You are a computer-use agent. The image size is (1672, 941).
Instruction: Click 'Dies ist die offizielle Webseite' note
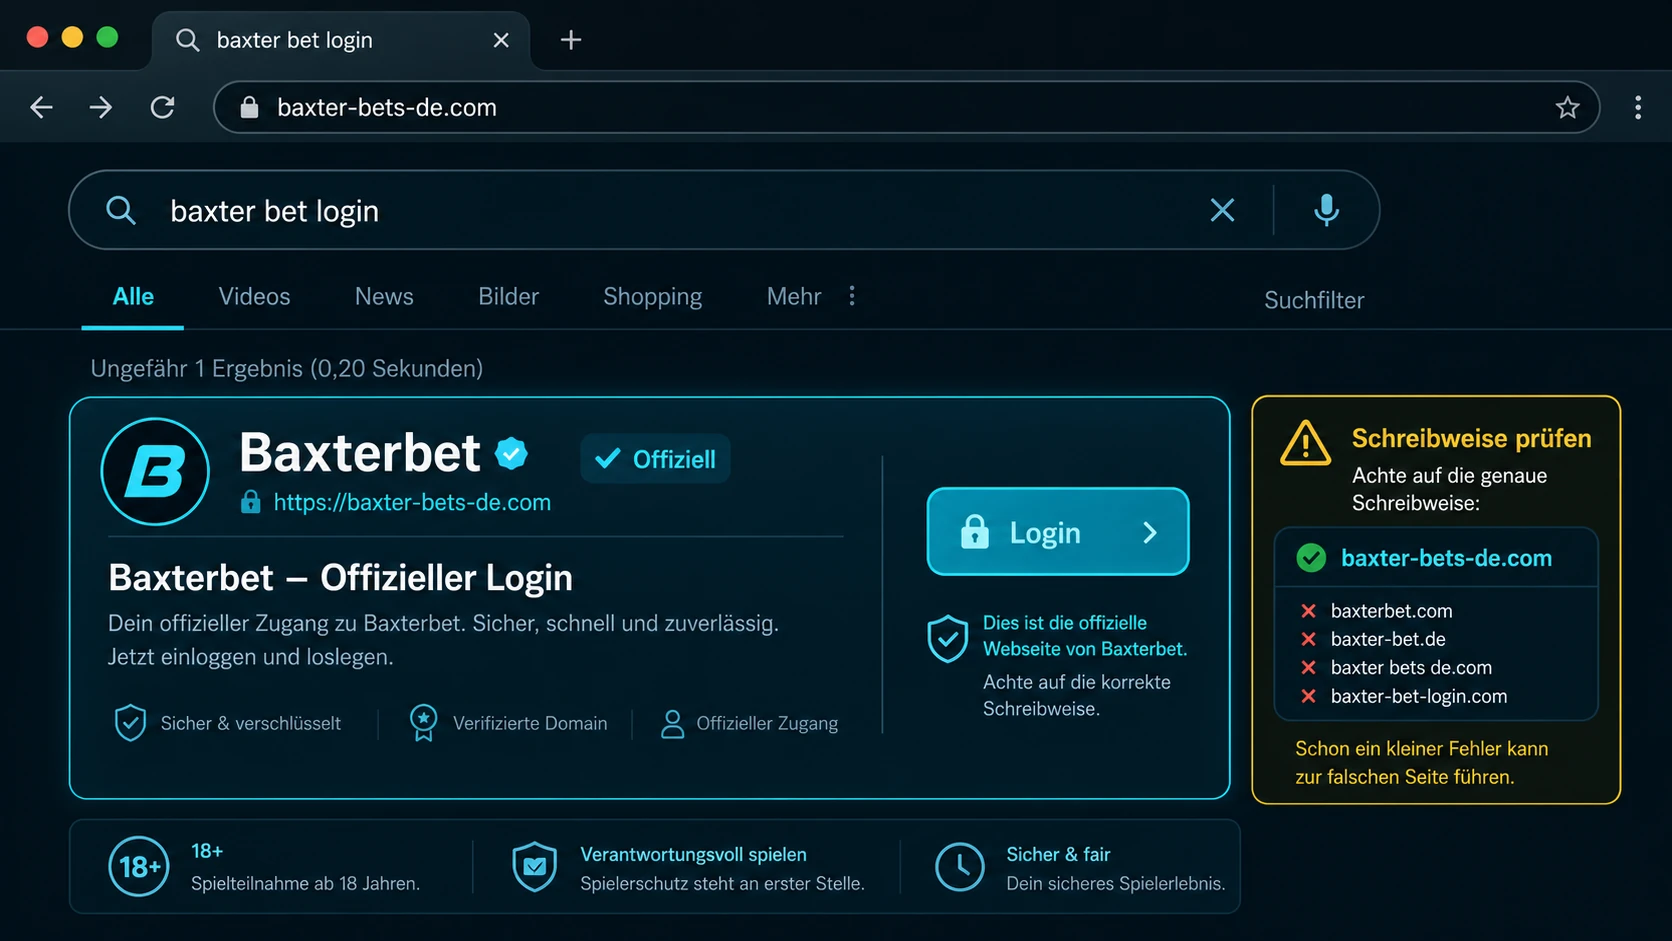[x=1085, y=635]
